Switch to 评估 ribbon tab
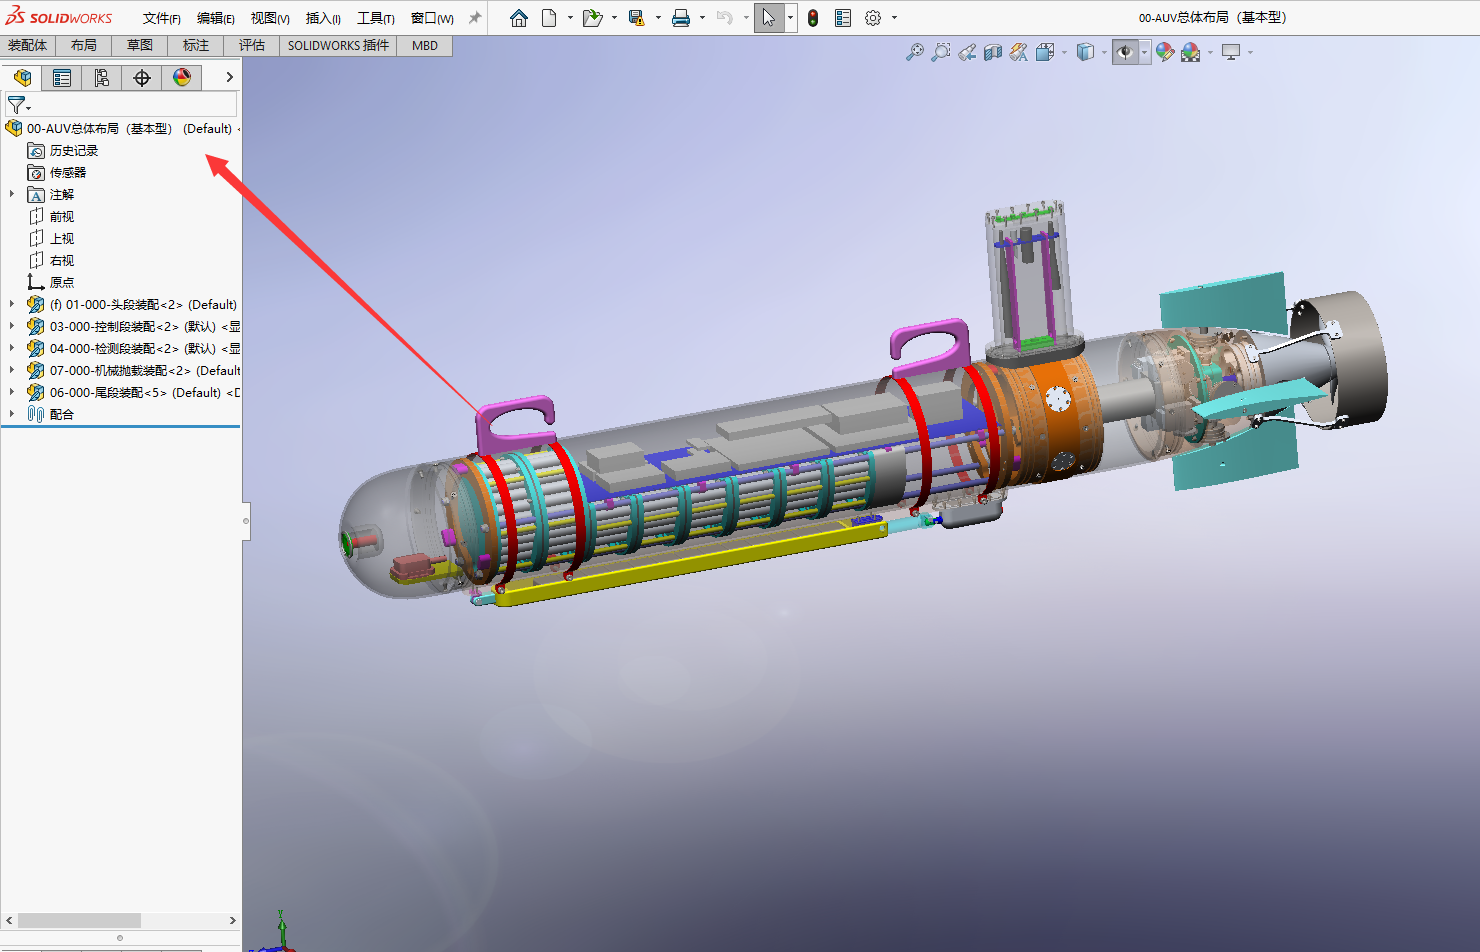Image resolution: width=1480 pixels, height=952 pixels. 252,45
